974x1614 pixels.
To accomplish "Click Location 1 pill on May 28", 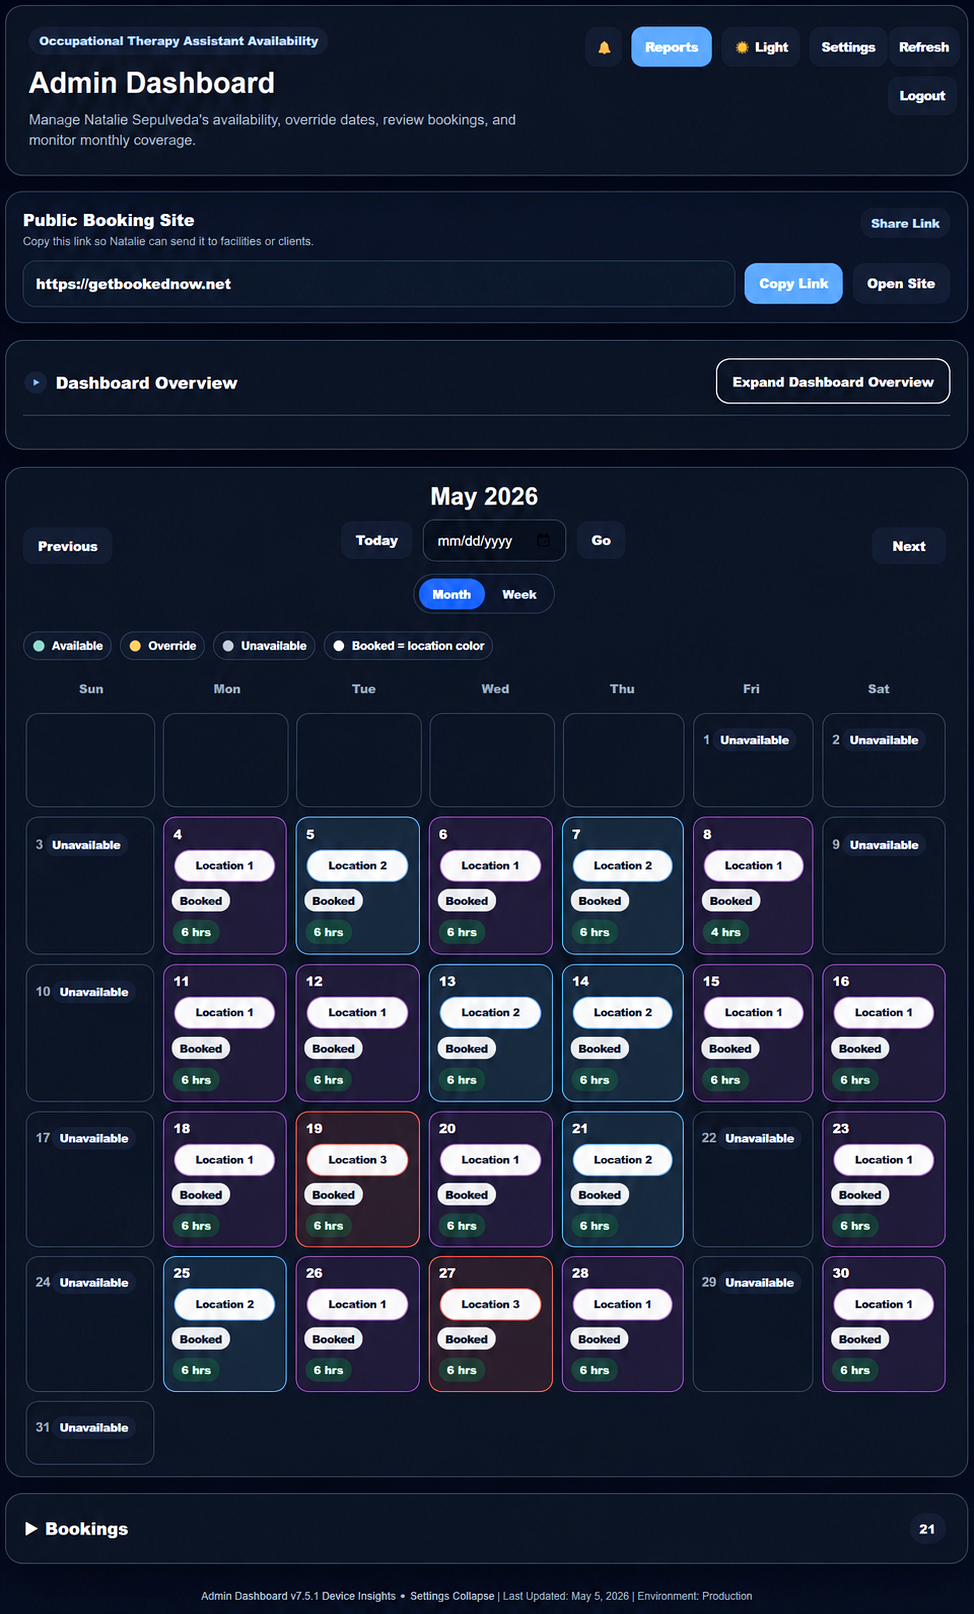I will pyautogui.click(x=623, y=1304).
